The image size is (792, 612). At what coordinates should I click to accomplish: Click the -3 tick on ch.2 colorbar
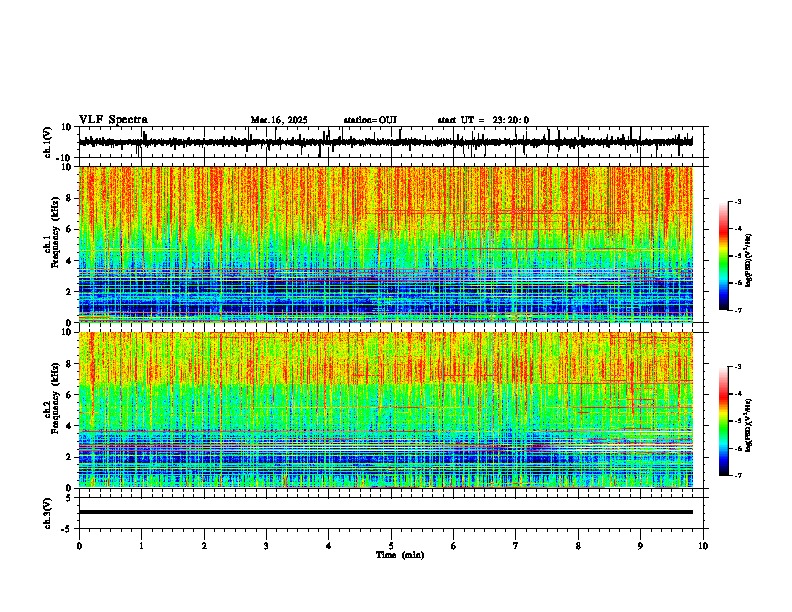tap(737, 367)
